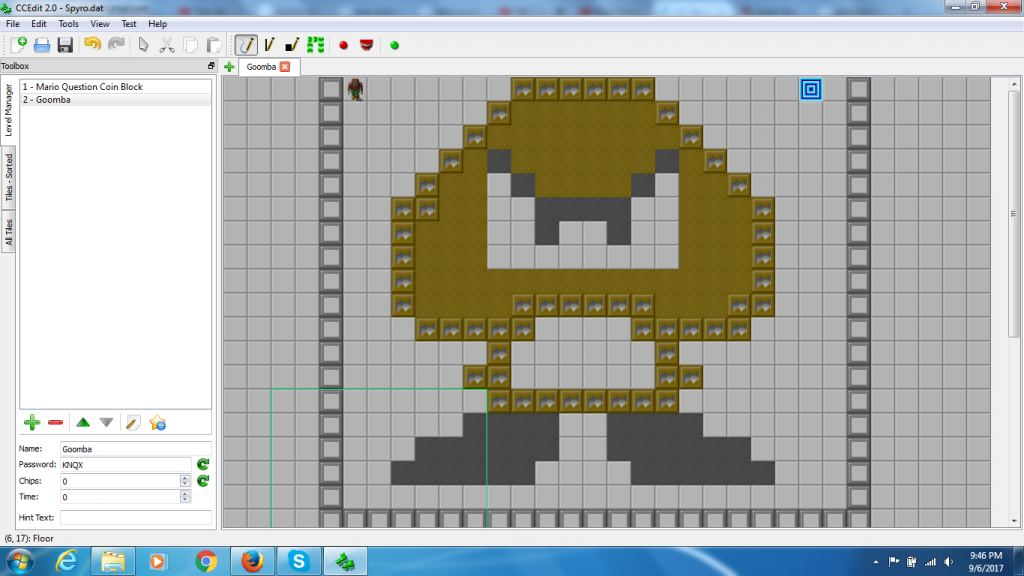Float the Toolbox panel
1024x576 pixels.
pyautogui.click(x=211, y=66)
